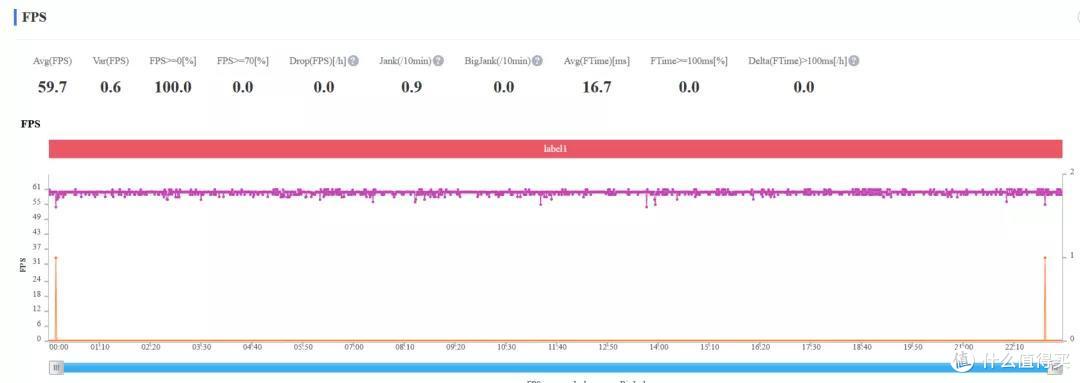
Task: Click the 61 value on FPS axis
Action: (x=37, y=187)
